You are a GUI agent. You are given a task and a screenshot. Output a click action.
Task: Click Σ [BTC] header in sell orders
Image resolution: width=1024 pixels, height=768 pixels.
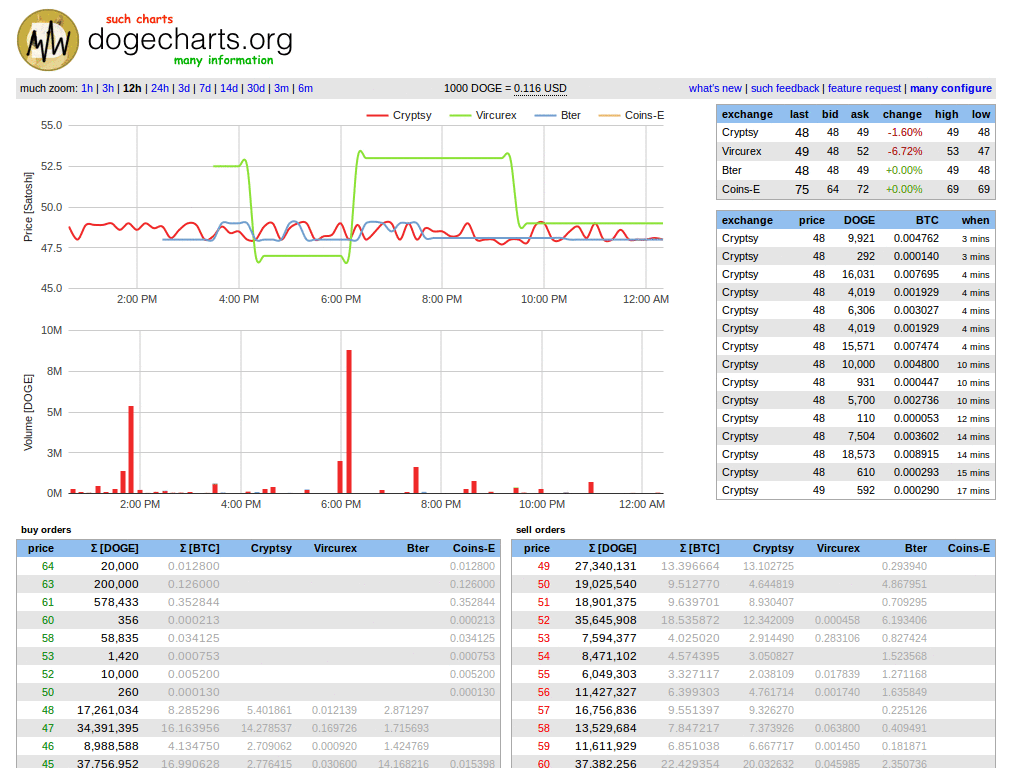pos(699,549)
